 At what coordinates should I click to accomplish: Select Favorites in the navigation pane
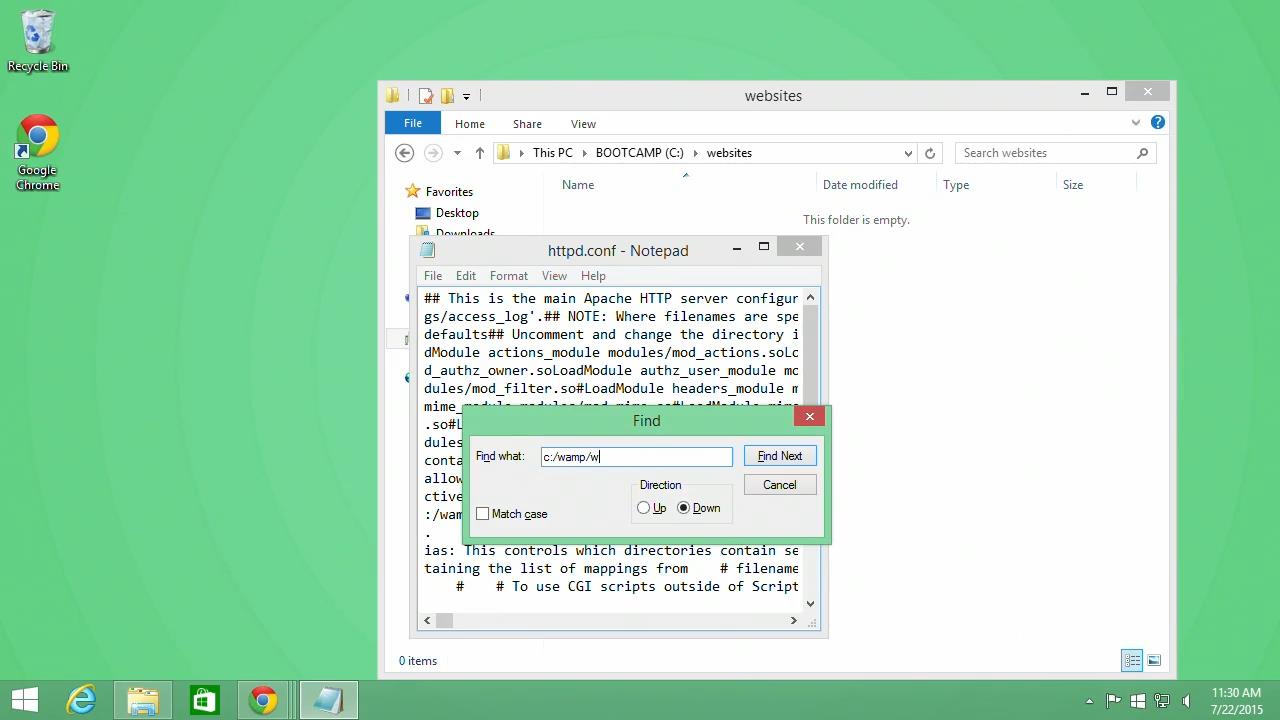coord(449,192)
